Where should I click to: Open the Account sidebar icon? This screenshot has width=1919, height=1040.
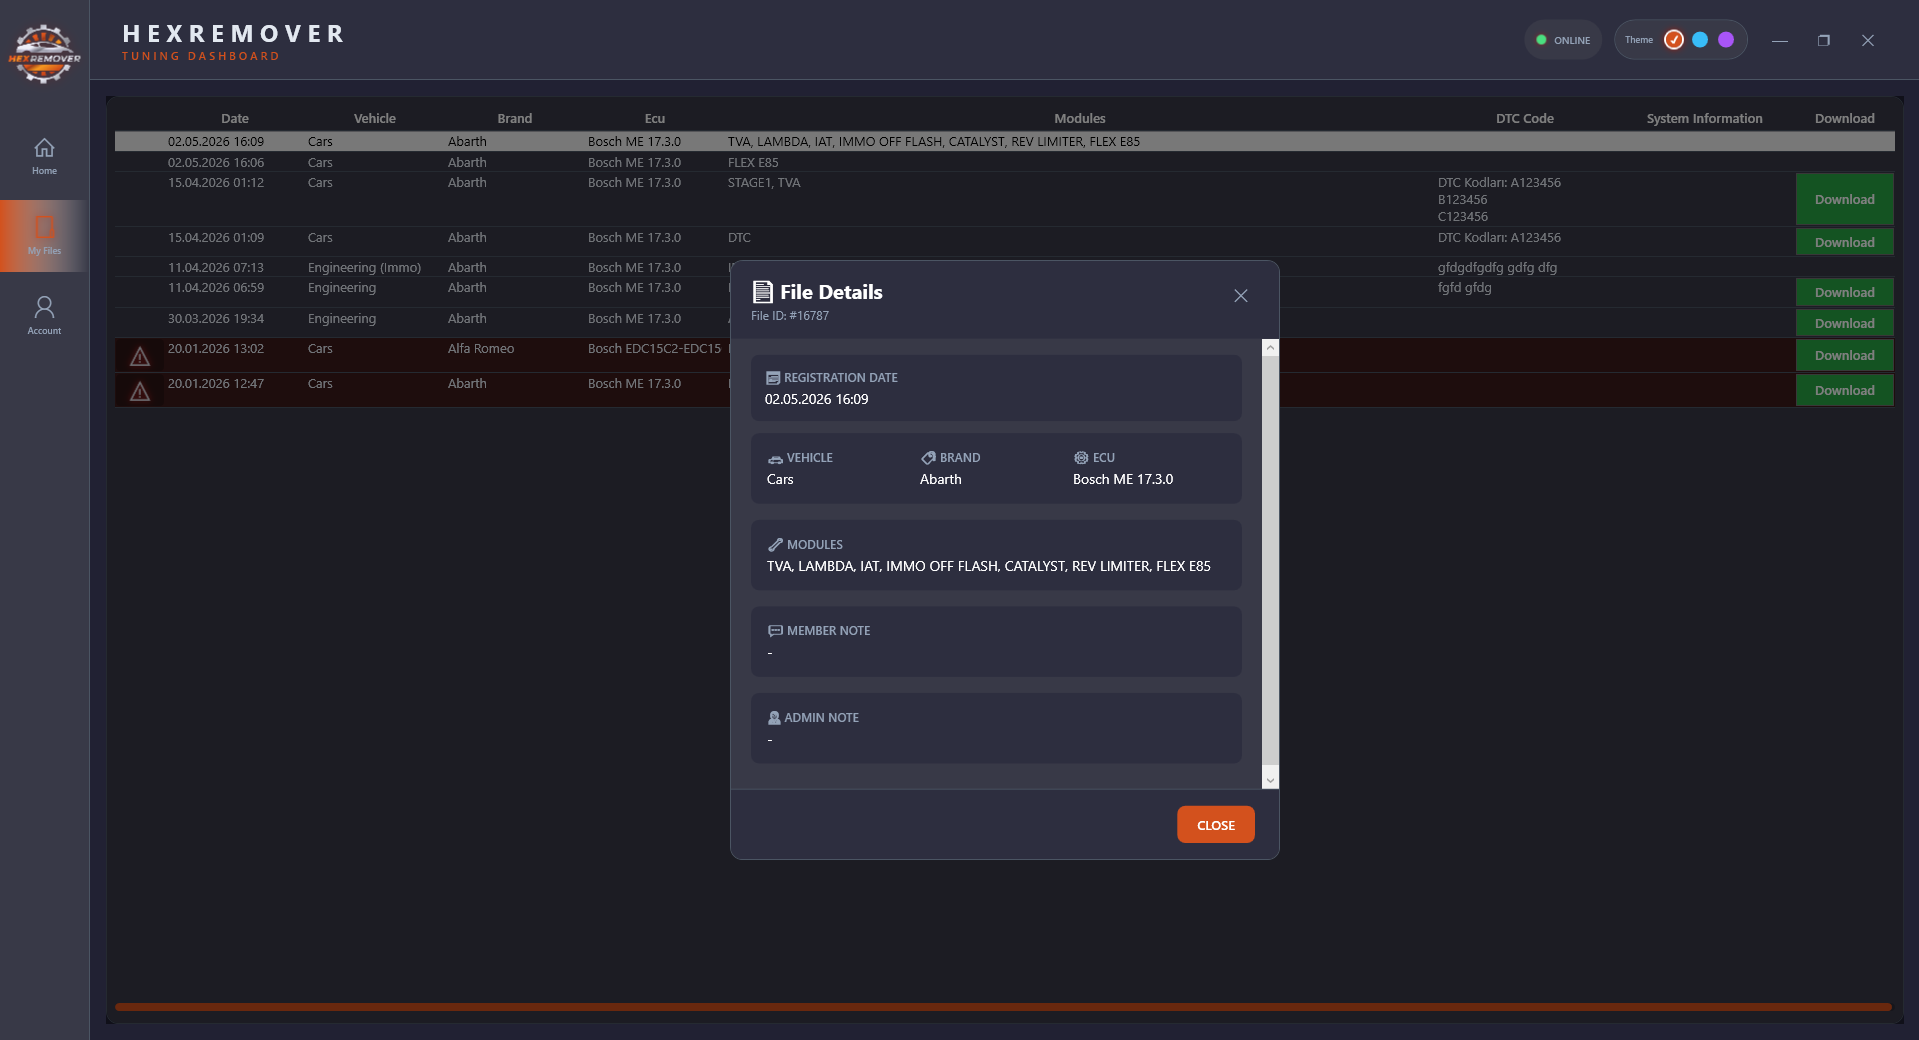44,306
